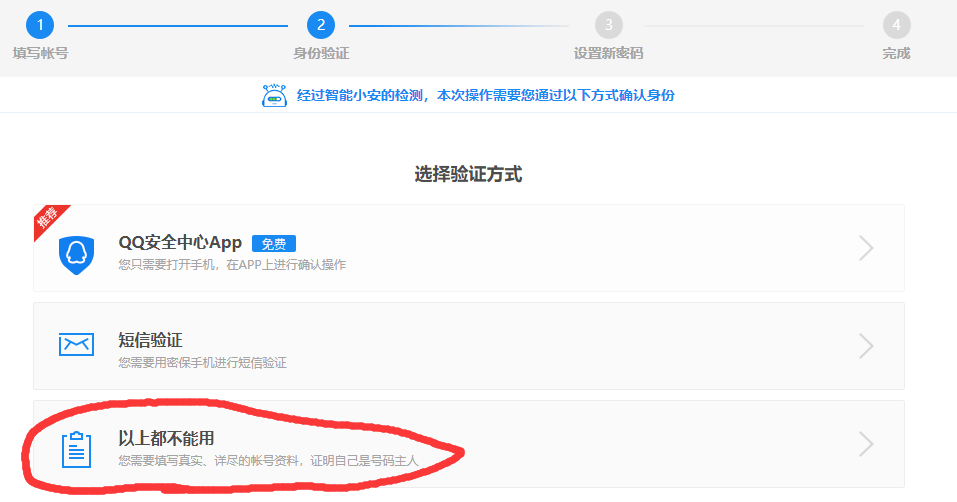The width and height of the screenshot is (957, 502).
Task: Open the 短信验证 row chevron arrow
Action: [x=867, y=346]
